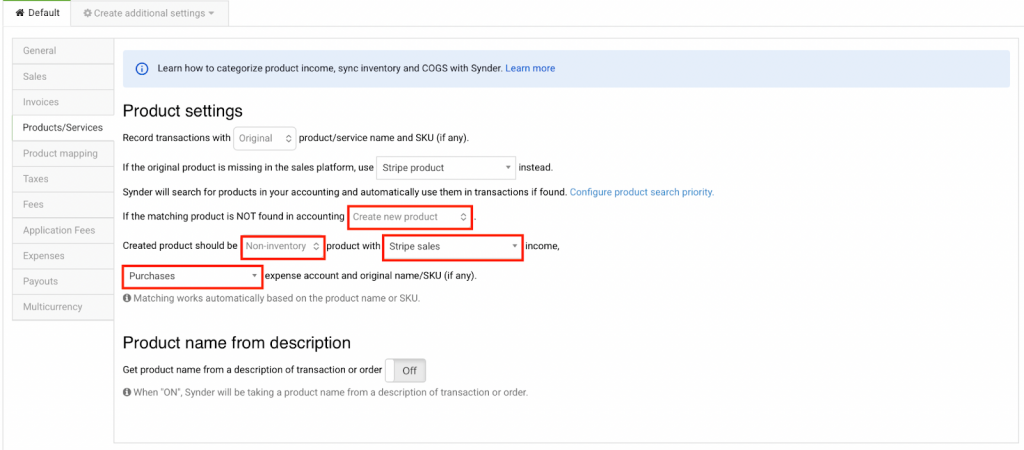Go to the Product mapping section

pos(60,153)
